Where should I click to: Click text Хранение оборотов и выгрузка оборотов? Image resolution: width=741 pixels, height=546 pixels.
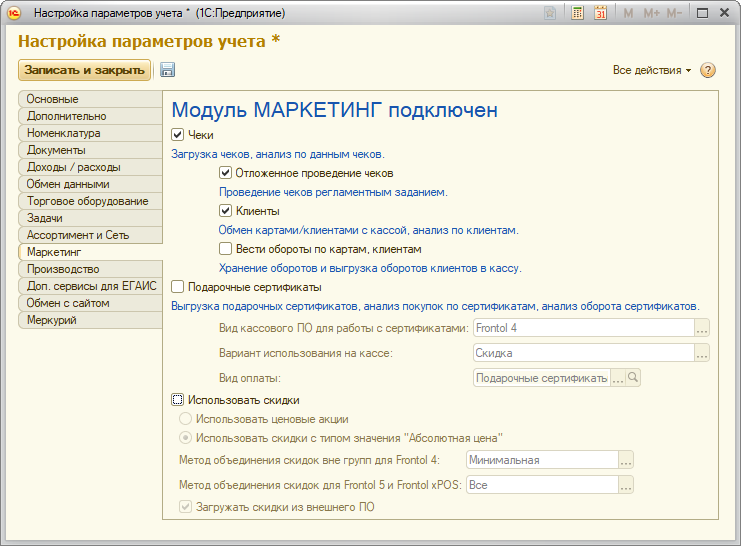(x=370, y=268)
